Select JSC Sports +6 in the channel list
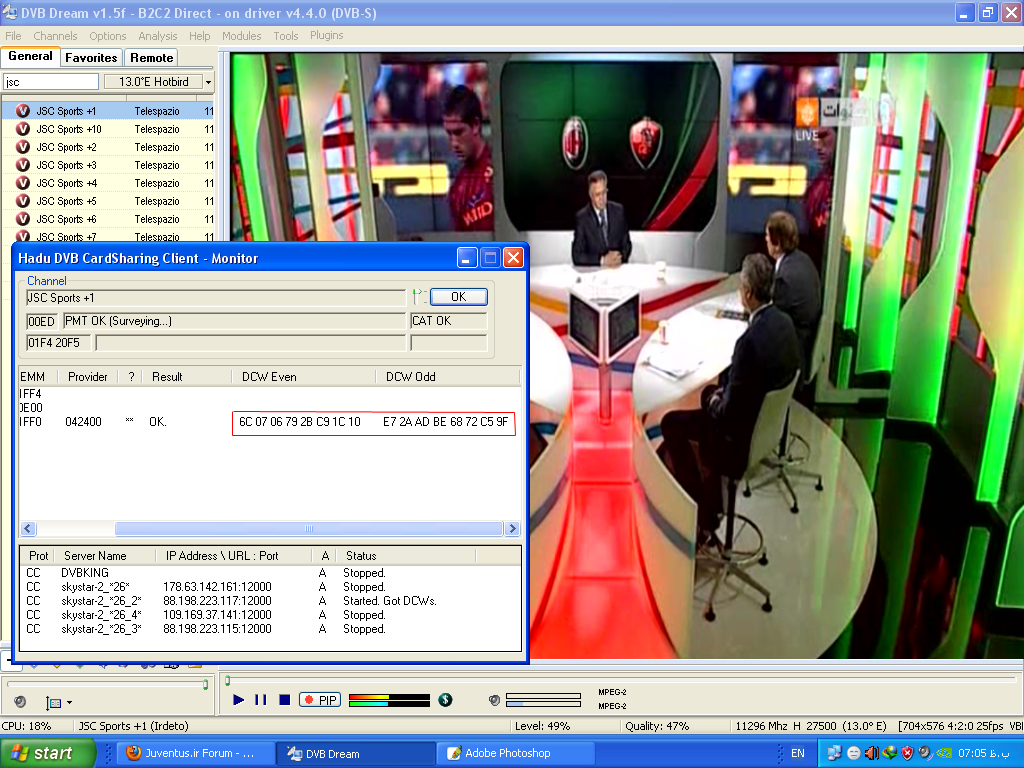This screenshot has width=1024, height=768. (108, 219)
